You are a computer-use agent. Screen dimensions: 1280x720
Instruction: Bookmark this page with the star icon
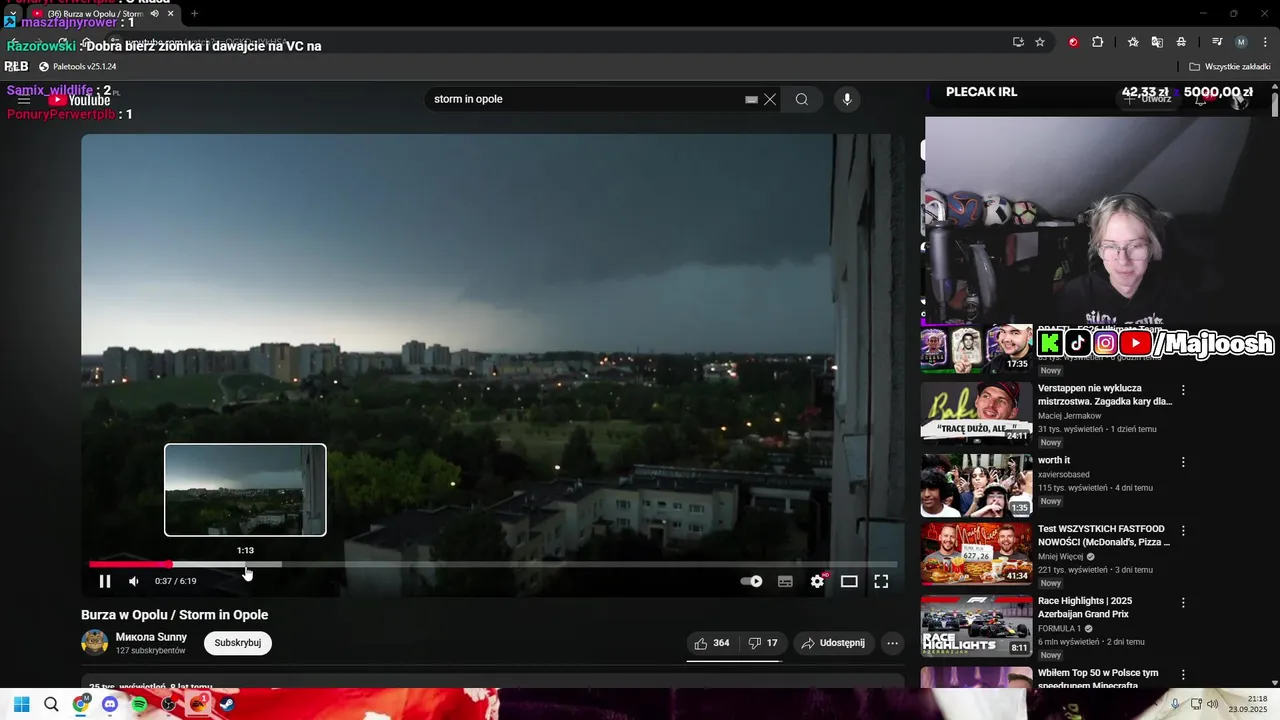pos(1040,42)
